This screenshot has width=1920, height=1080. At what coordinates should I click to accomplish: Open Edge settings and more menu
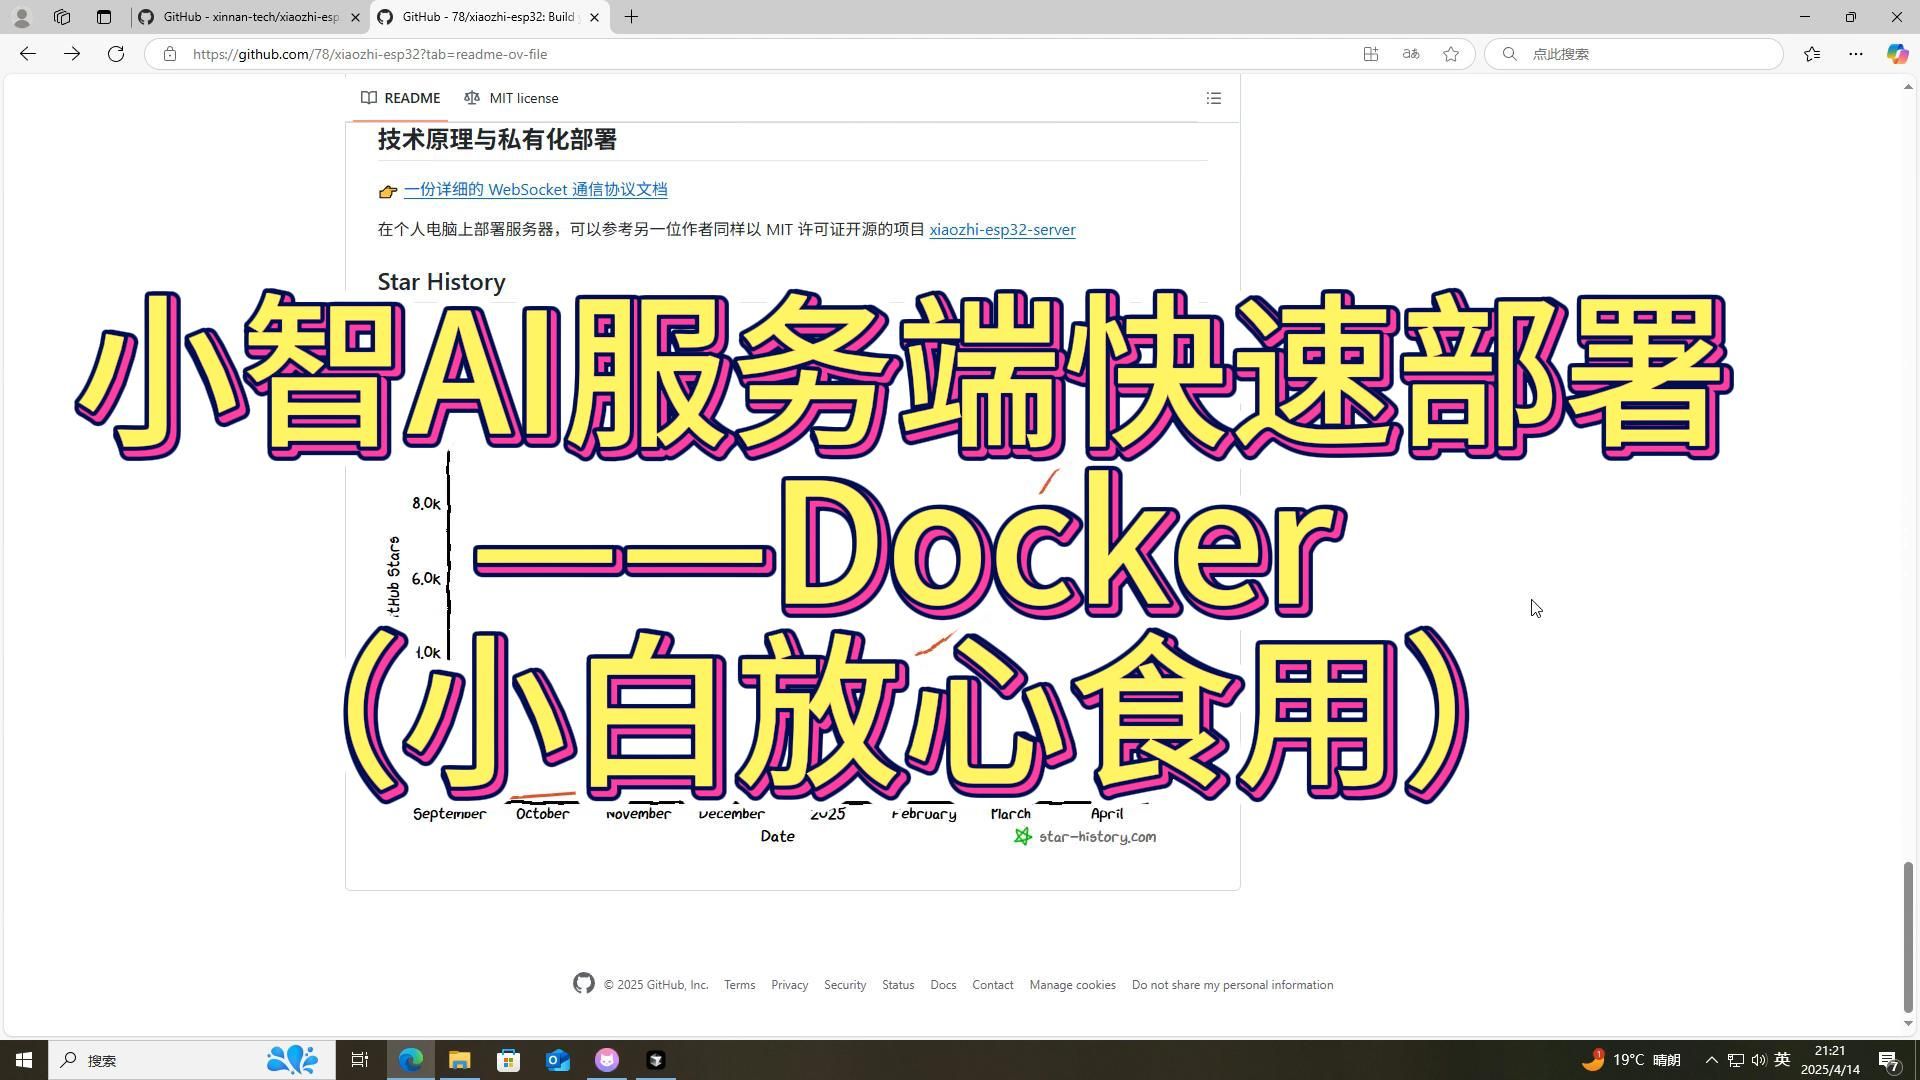click(1855, 54)
